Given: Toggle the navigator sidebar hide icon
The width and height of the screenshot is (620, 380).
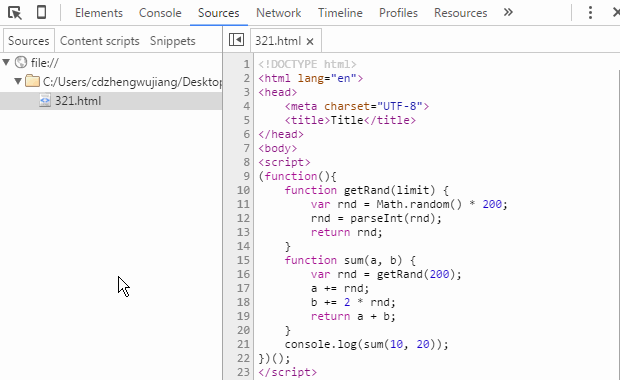Looking at the screenshot, I should 236,40.
